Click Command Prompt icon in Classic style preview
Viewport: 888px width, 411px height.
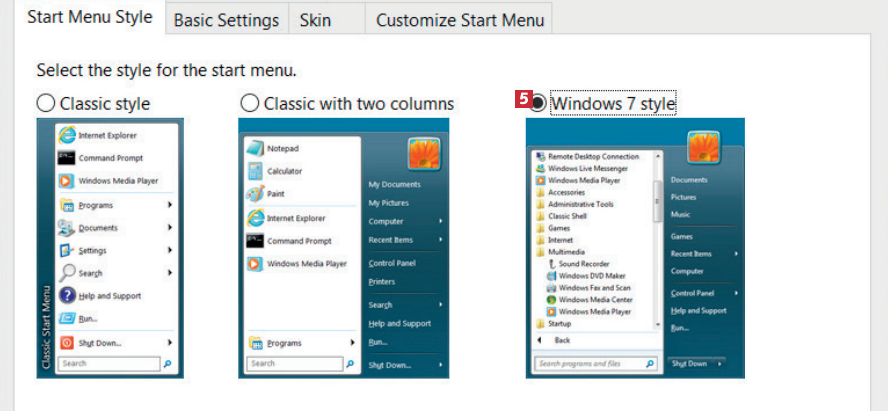pyautogui.click(x=67, y=158)
